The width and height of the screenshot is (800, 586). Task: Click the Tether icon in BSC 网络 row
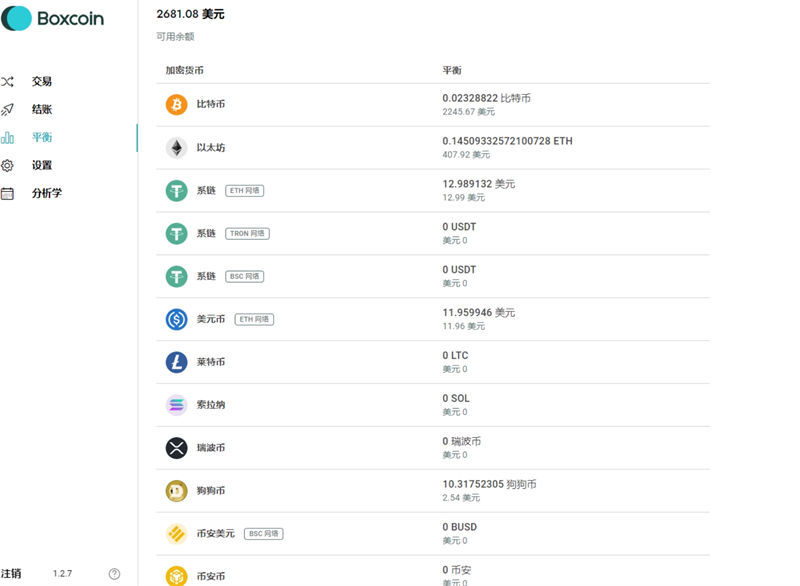coord(177,276)
